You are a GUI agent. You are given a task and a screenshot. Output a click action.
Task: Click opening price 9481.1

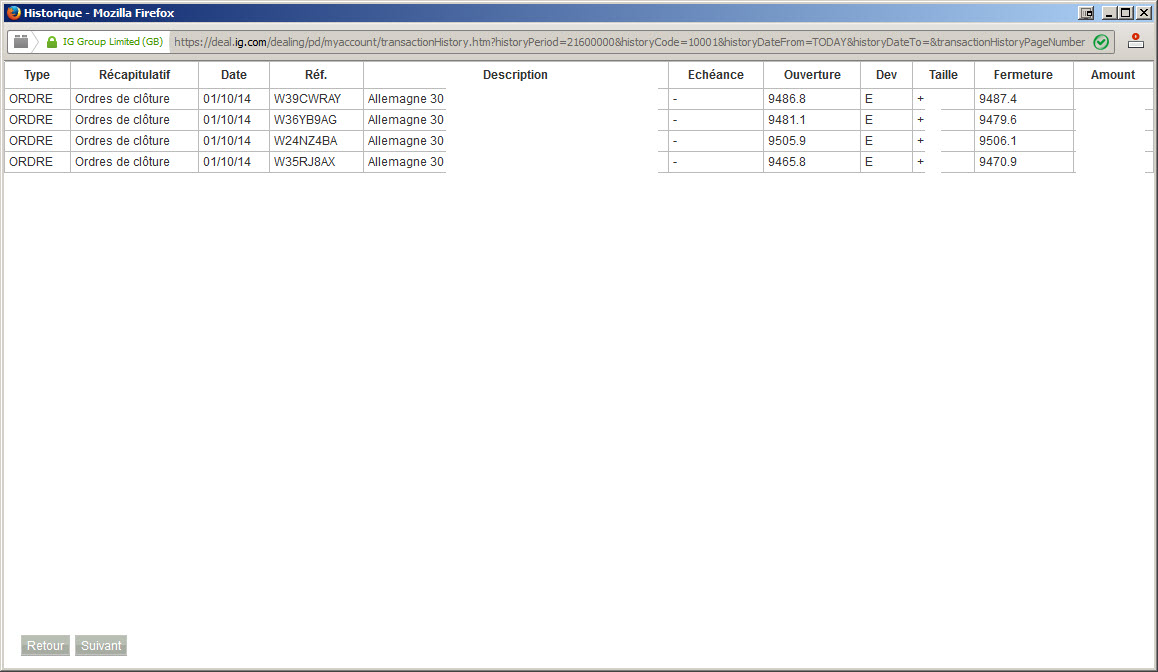[x=787, y=120]
